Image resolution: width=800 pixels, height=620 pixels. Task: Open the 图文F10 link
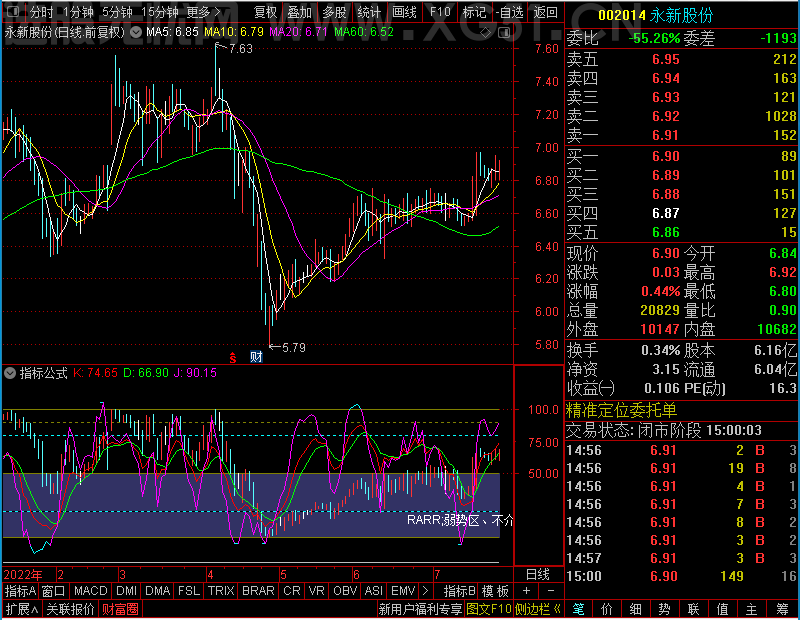(489, 609)
